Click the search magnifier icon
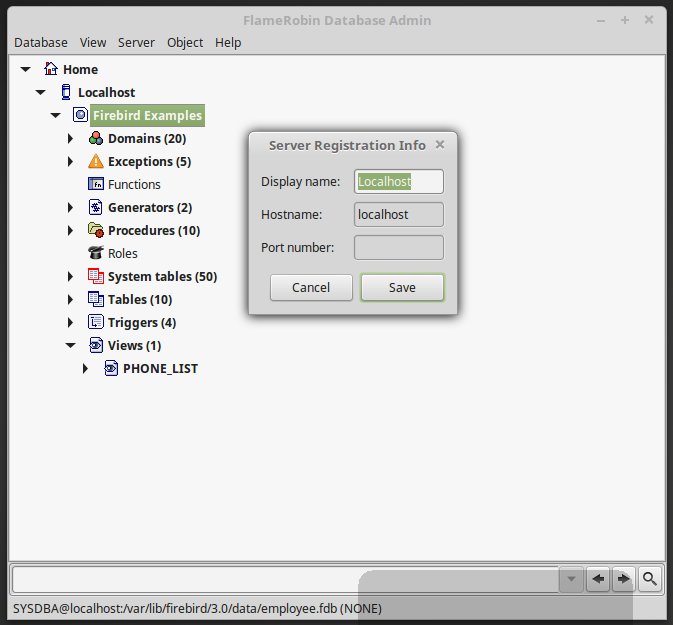673x625 pixels. (649, 578)
